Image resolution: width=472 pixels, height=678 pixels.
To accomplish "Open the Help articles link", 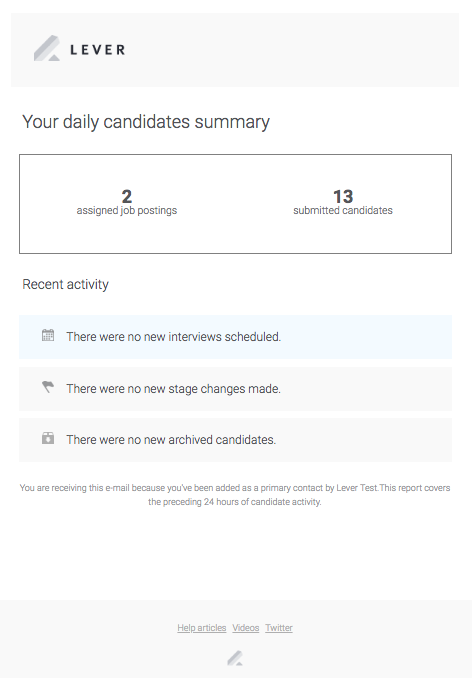I will tap(201, 628).
